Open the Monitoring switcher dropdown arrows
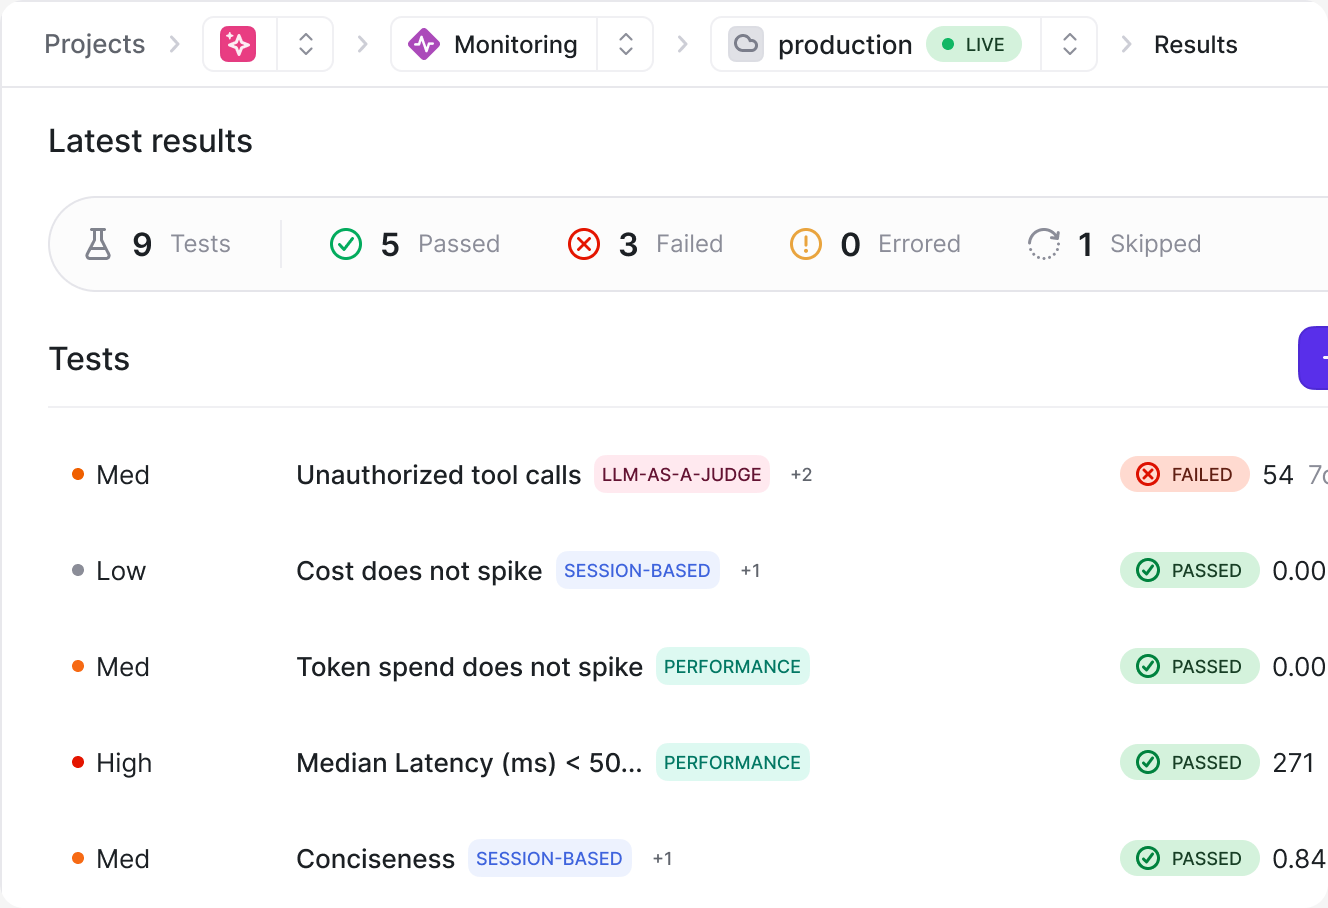This screenshot has width=1328, height=908. [626, 44]
